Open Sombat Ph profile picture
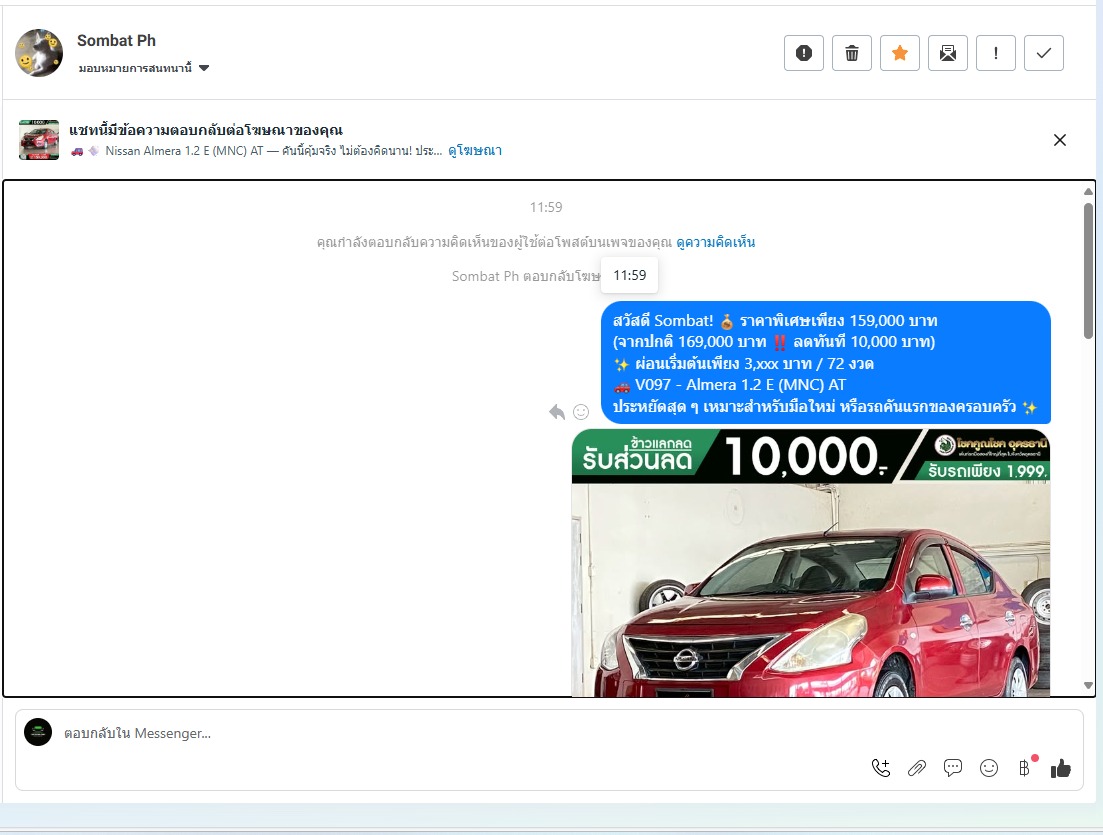Screen dimensions: 1103x835 pos(39,53)
